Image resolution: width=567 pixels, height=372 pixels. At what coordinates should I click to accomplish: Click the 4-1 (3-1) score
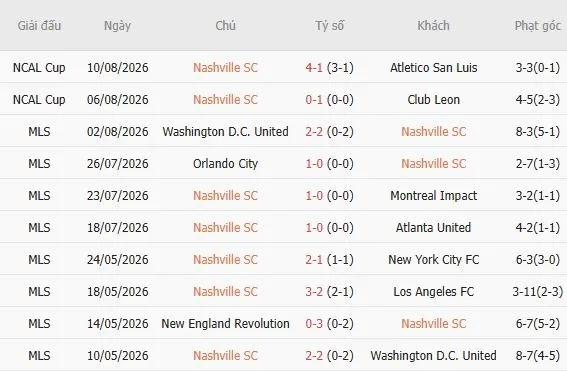pos(329,68)
